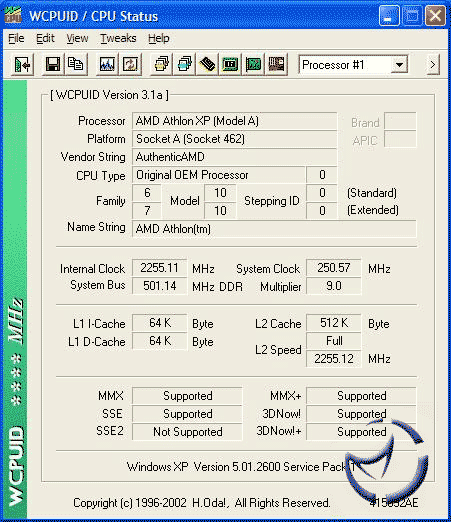Click the Internal Clock value 2255.11
Viewport: 451px width, 522px height.
159,268
